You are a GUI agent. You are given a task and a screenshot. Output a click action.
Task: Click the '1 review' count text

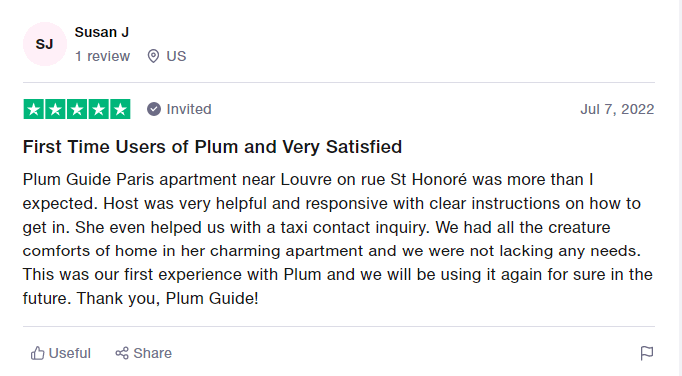[x=102, y=56]
